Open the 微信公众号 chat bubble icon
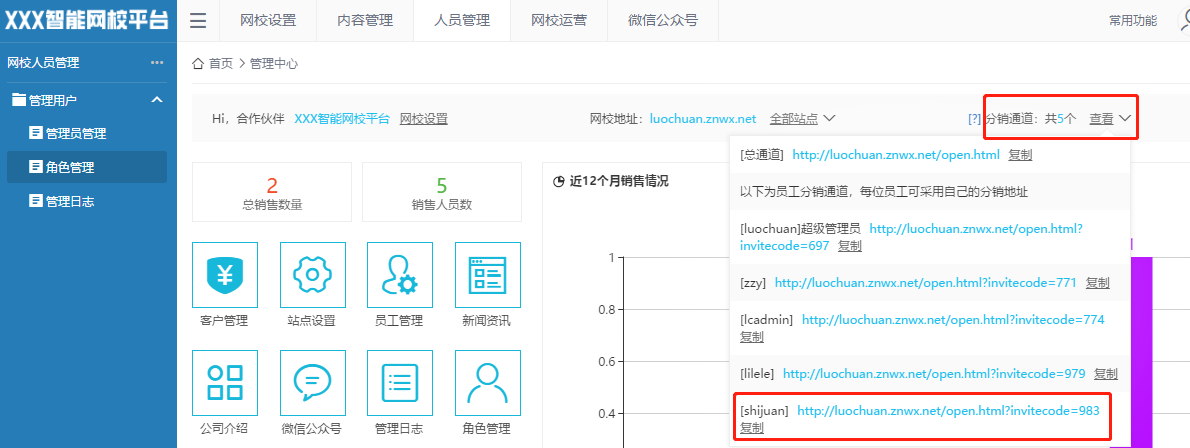Viewport: 1190px width, 448px height. pyautogui.click(x=312, y=383)
